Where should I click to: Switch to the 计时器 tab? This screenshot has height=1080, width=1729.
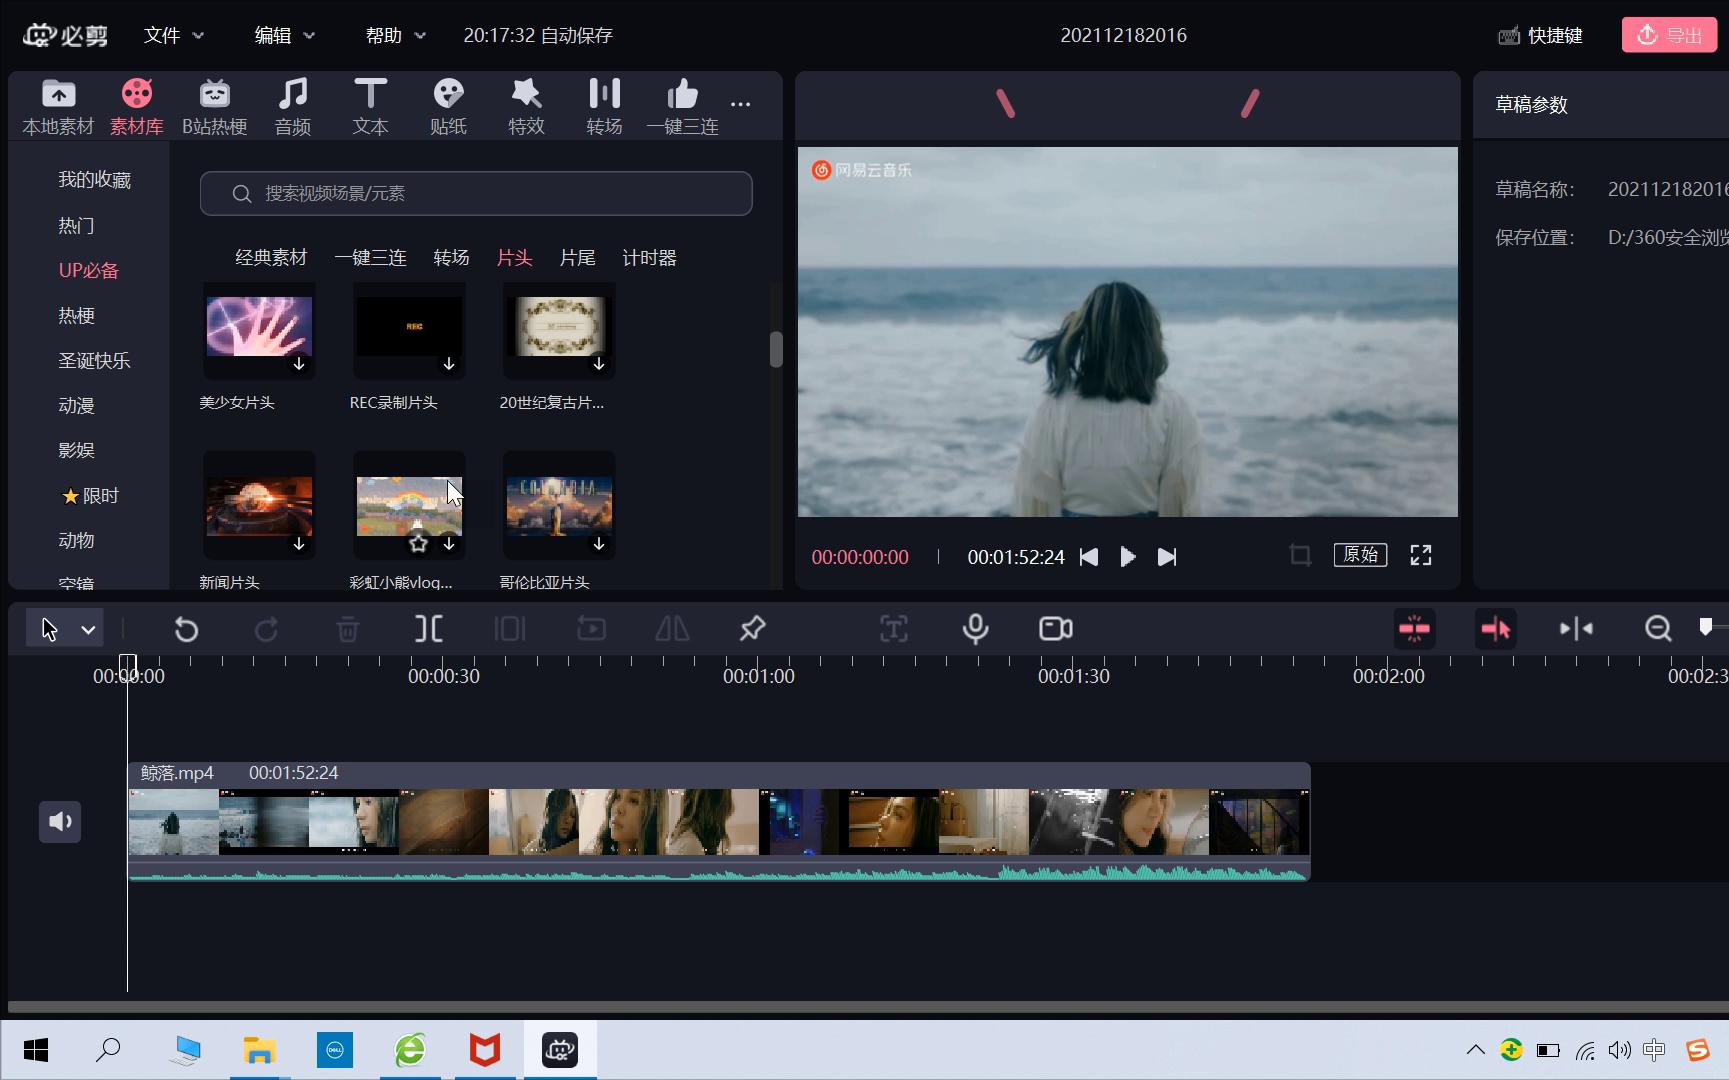649,258
